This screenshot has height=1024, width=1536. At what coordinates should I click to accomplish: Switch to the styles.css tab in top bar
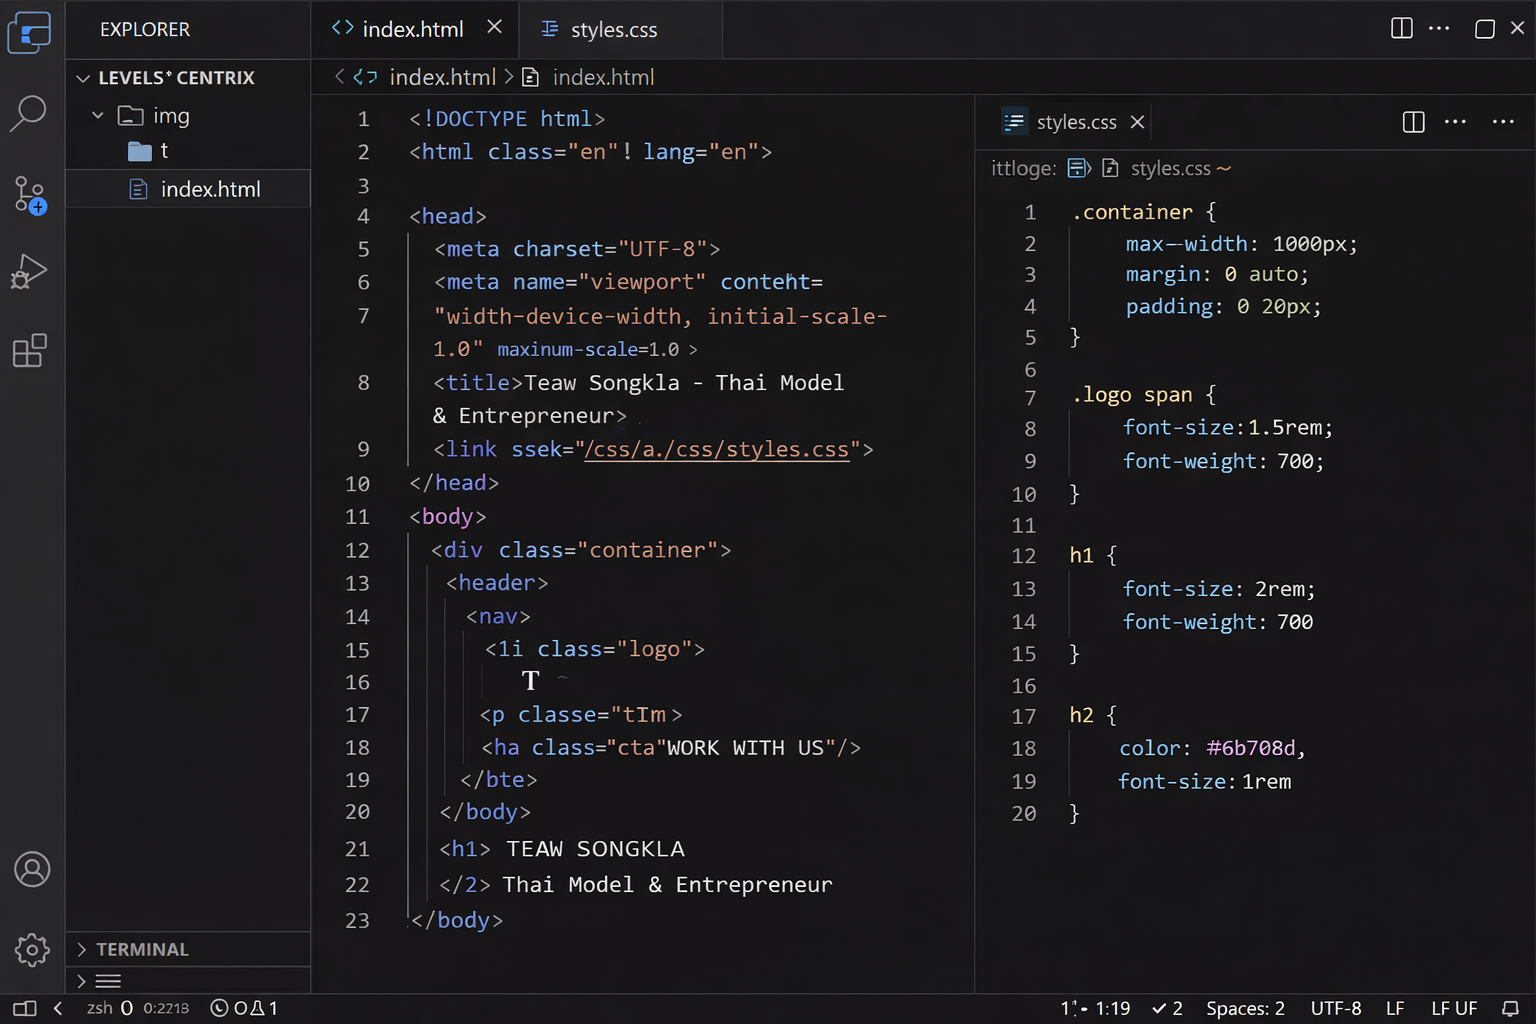coord(613,30)
